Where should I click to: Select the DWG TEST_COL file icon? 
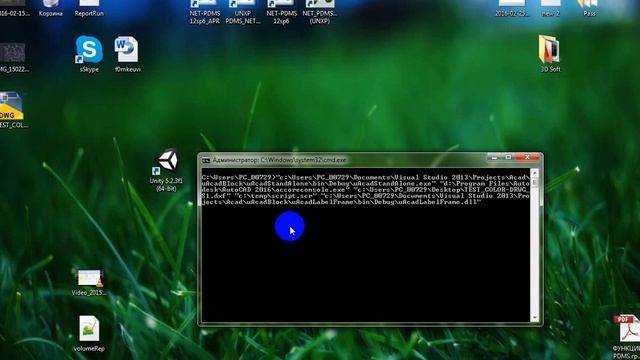[x=13, y=110]
